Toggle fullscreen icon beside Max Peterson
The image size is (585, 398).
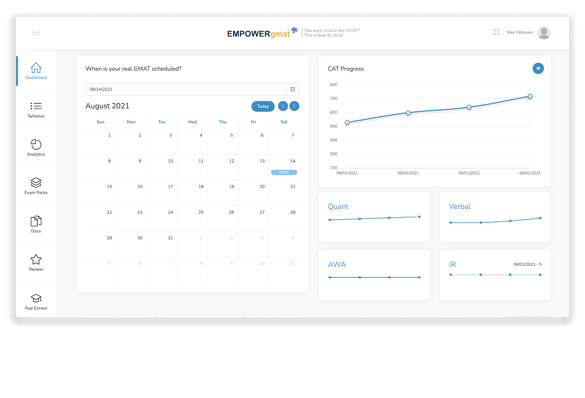click(x=496, y=32)
